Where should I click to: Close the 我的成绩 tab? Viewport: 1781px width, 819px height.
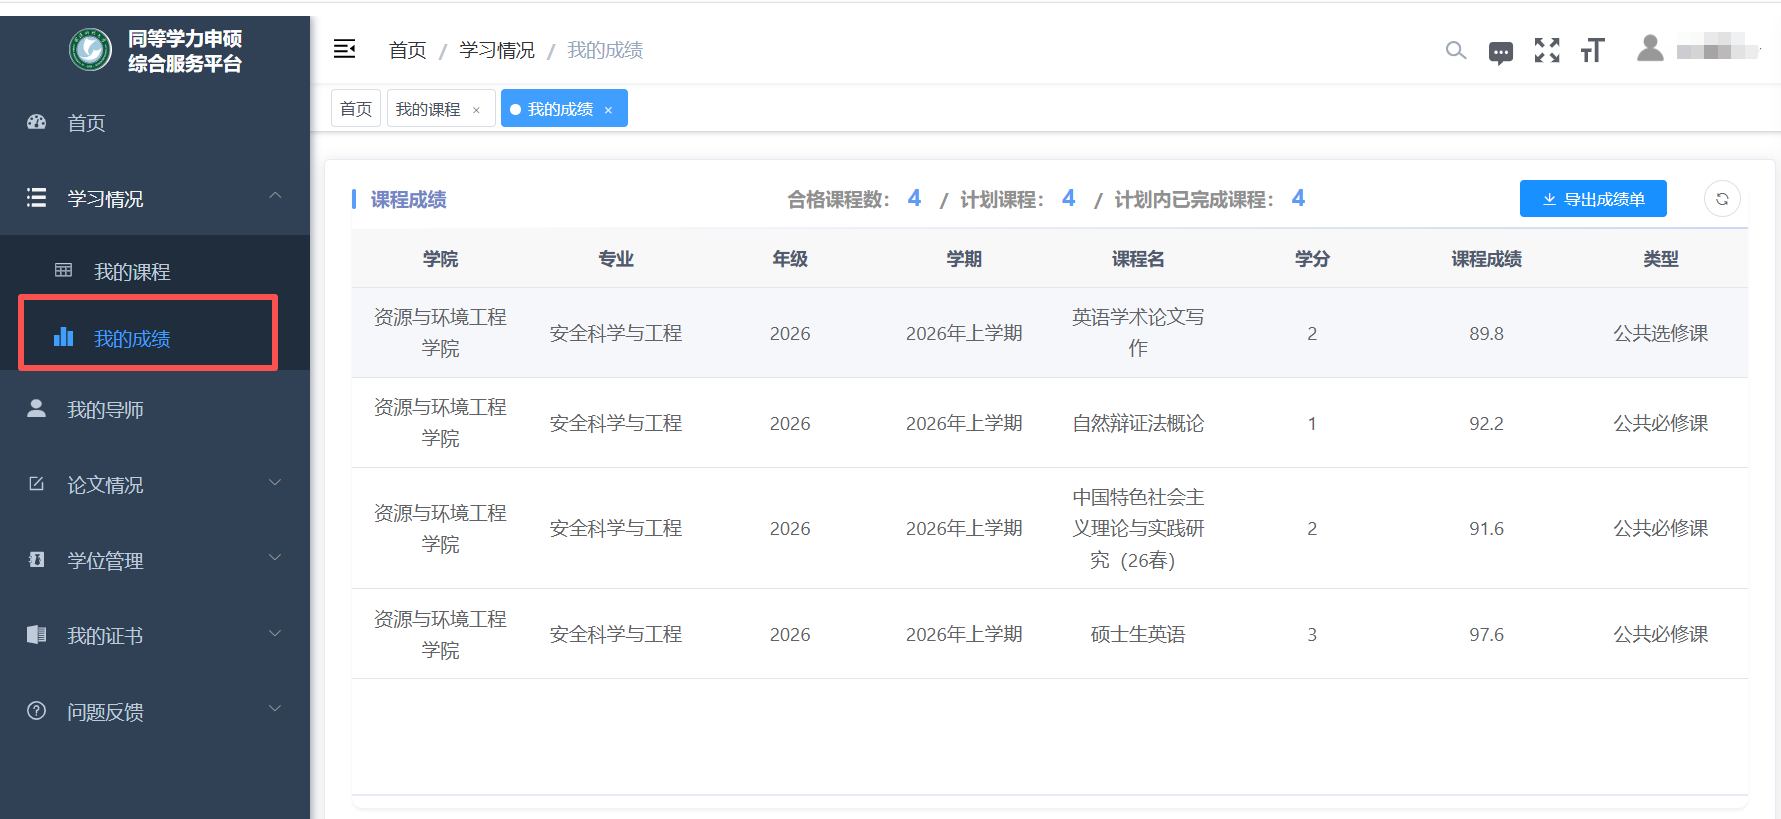click(608, 110)
